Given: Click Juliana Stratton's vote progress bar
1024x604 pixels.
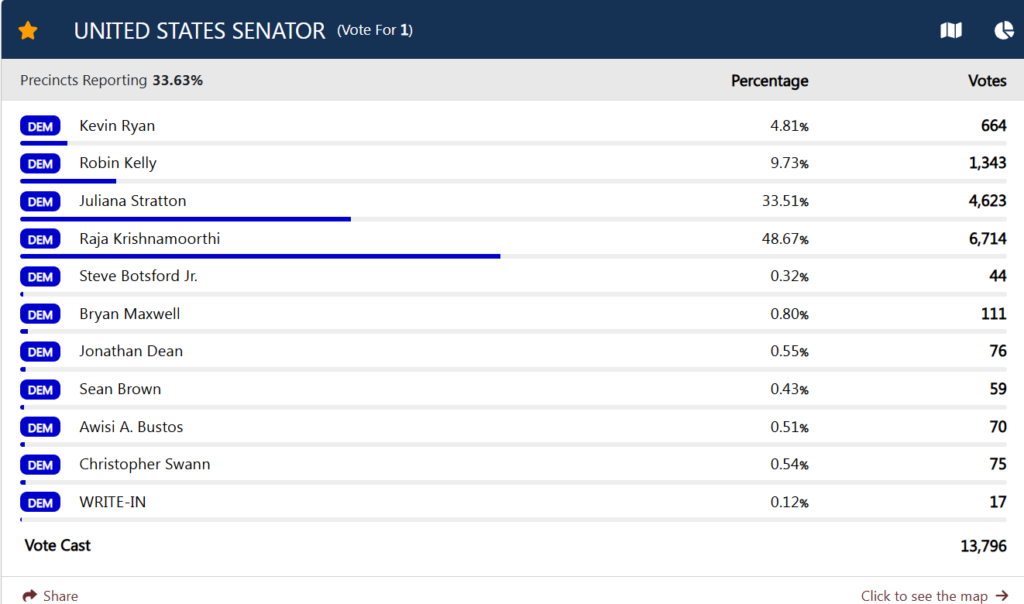Looking at the screenshot, I should (x=186, y=218).
